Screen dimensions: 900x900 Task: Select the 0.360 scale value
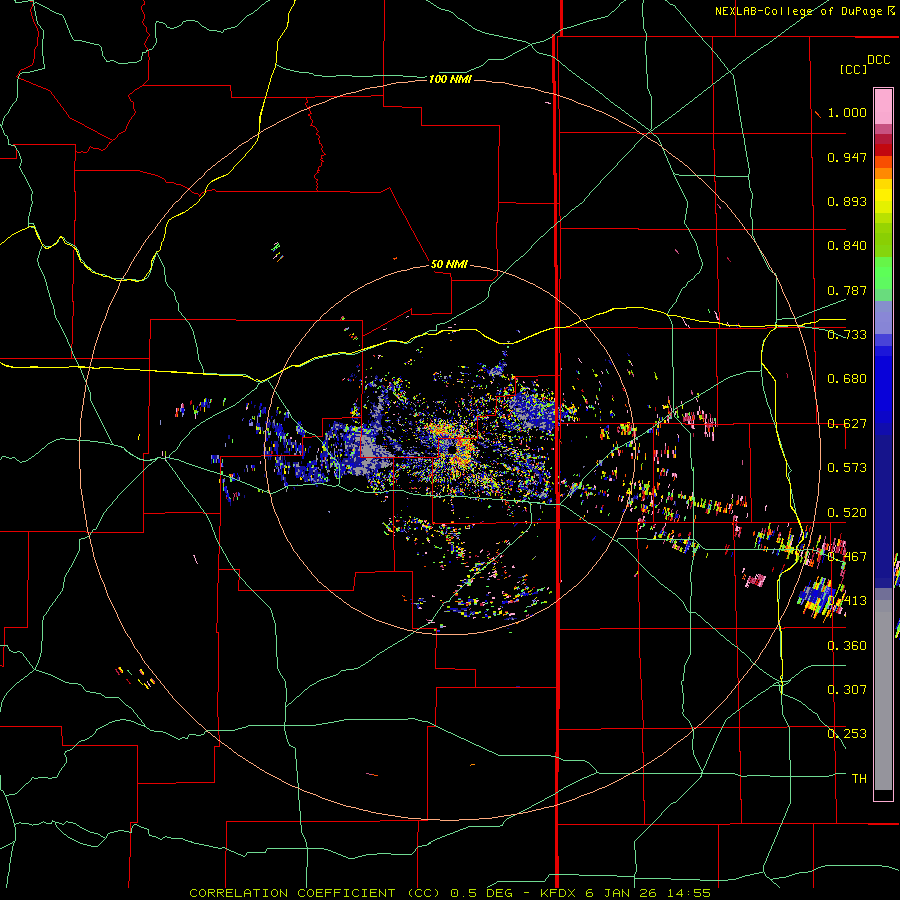(x=847, y=646)
